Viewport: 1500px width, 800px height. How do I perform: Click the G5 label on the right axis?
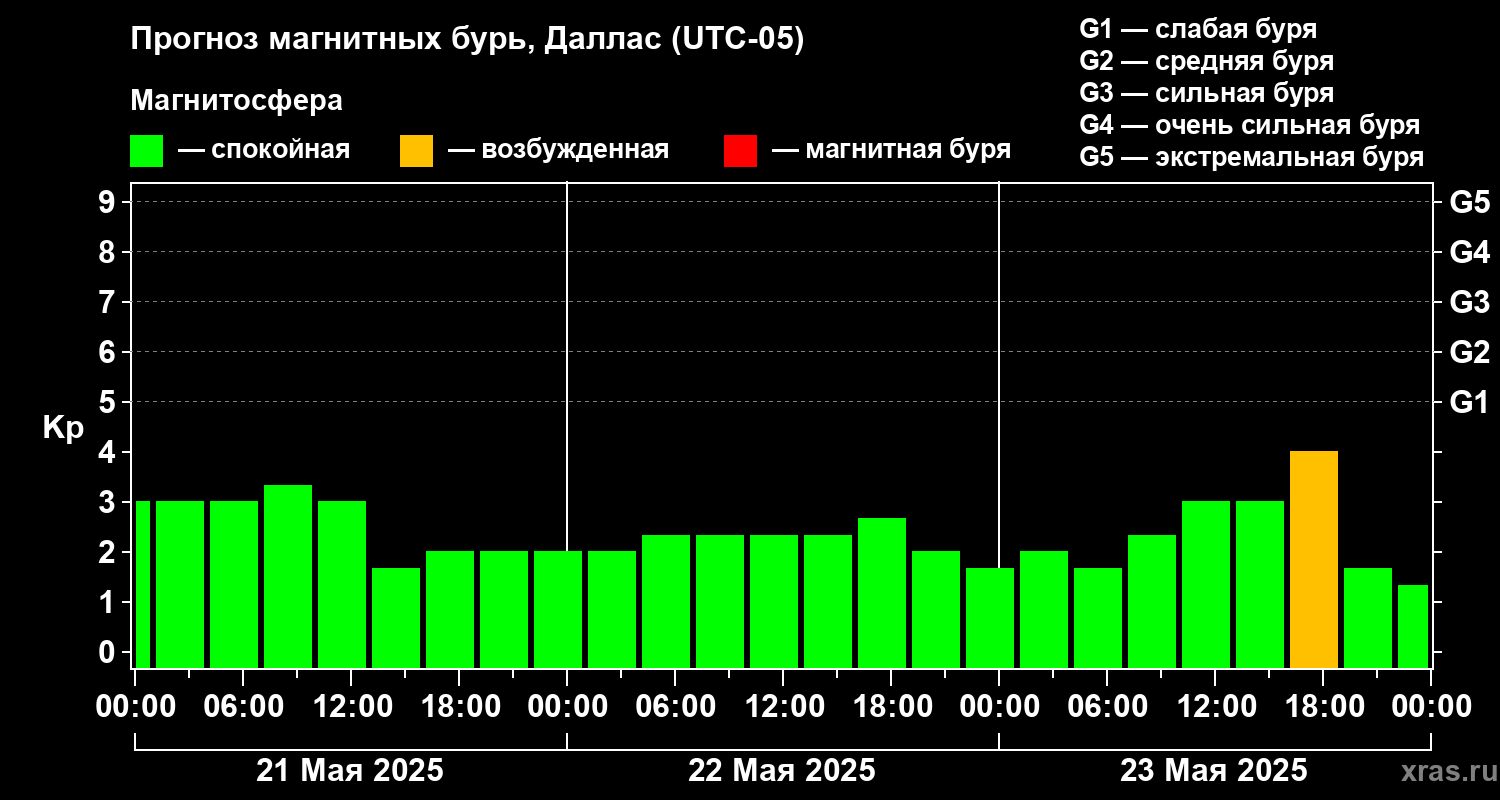[x=1469, y=202]
